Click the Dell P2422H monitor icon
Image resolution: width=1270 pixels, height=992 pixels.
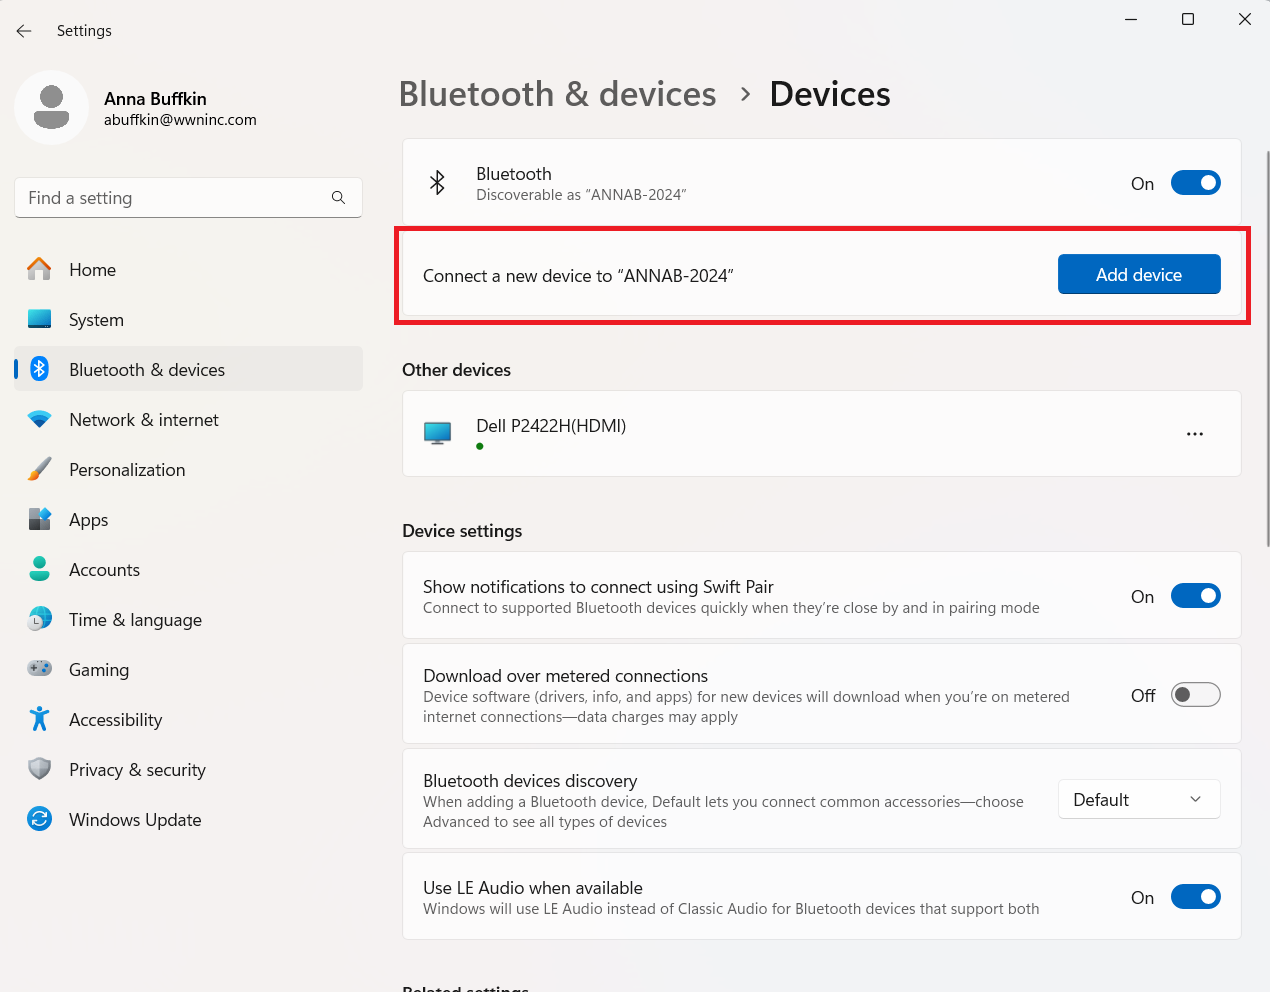(437, 433)
